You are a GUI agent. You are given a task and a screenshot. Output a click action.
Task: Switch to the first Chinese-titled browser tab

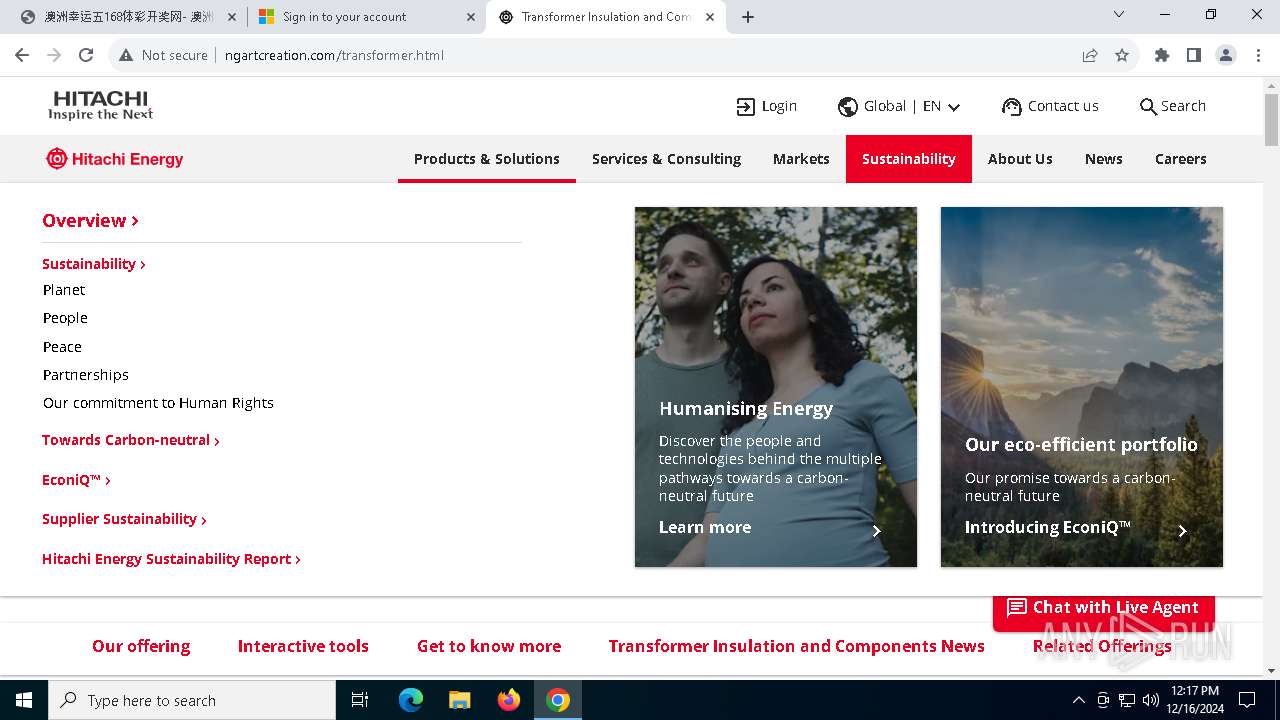[129, 17]
